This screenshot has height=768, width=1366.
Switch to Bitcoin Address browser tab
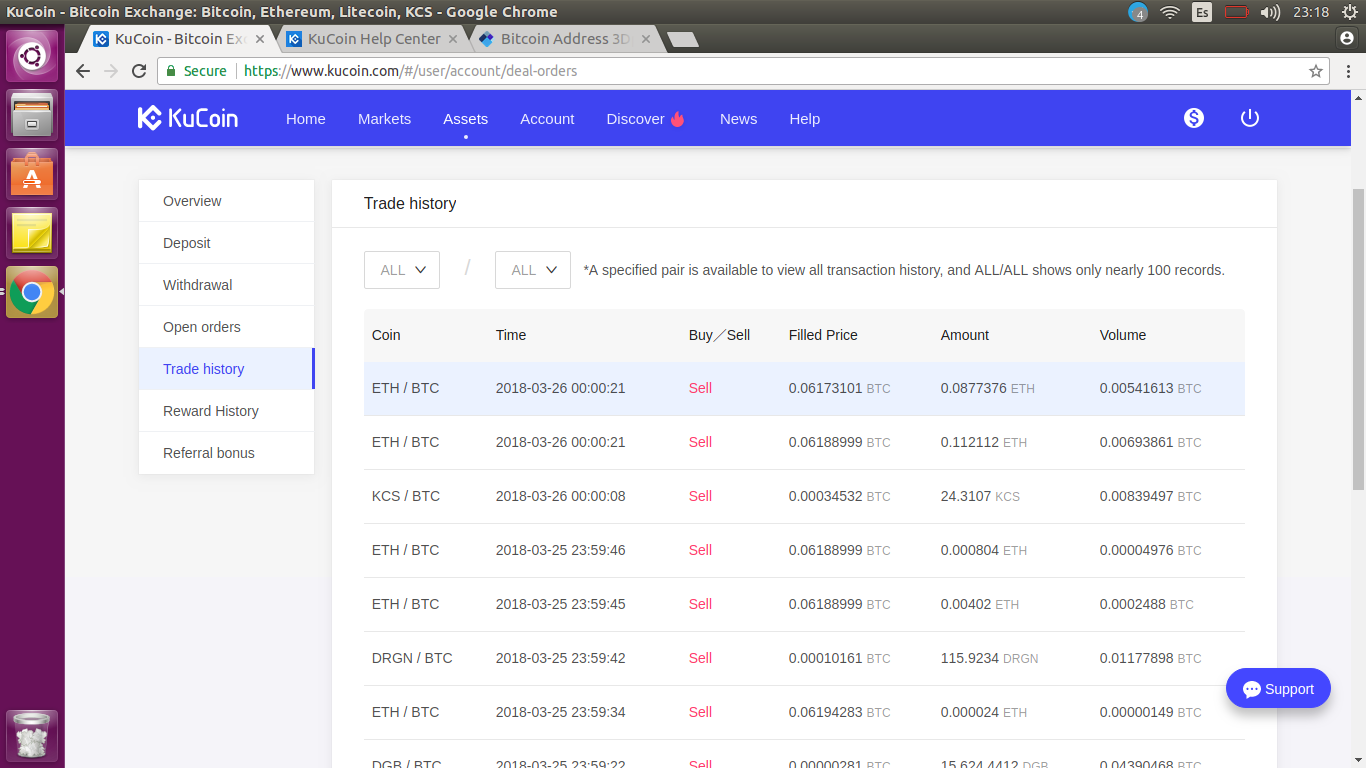tap(567, 39)
